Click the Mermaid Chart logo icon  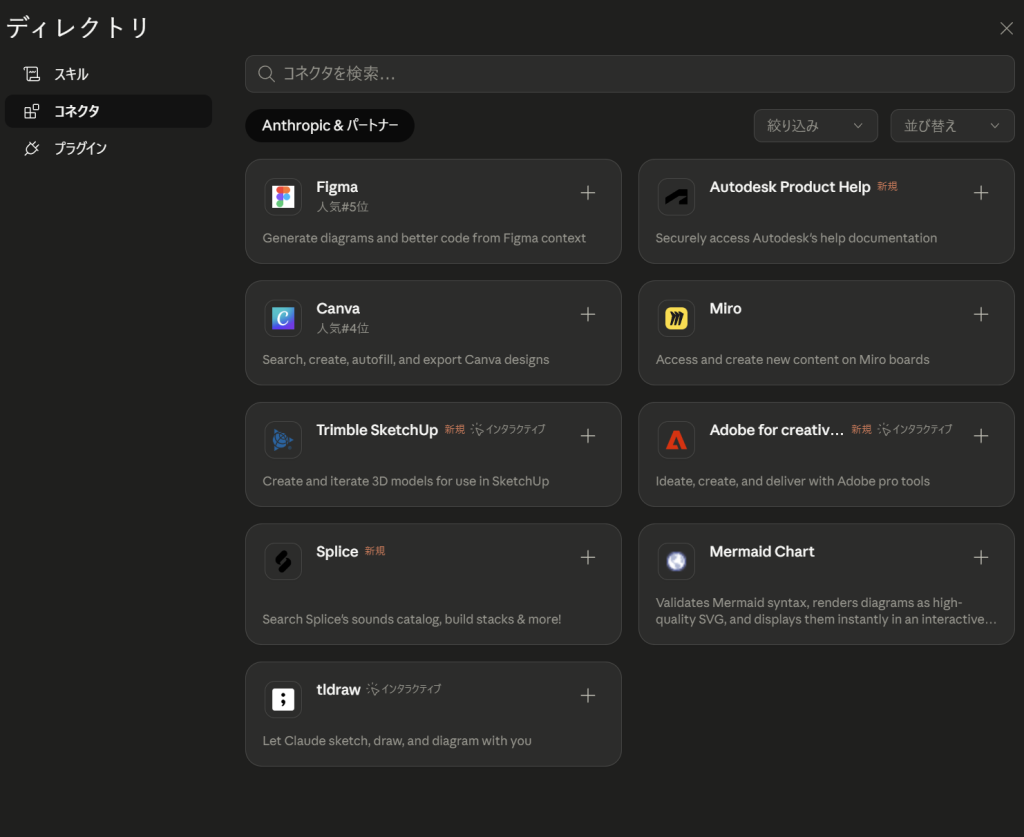676,562
